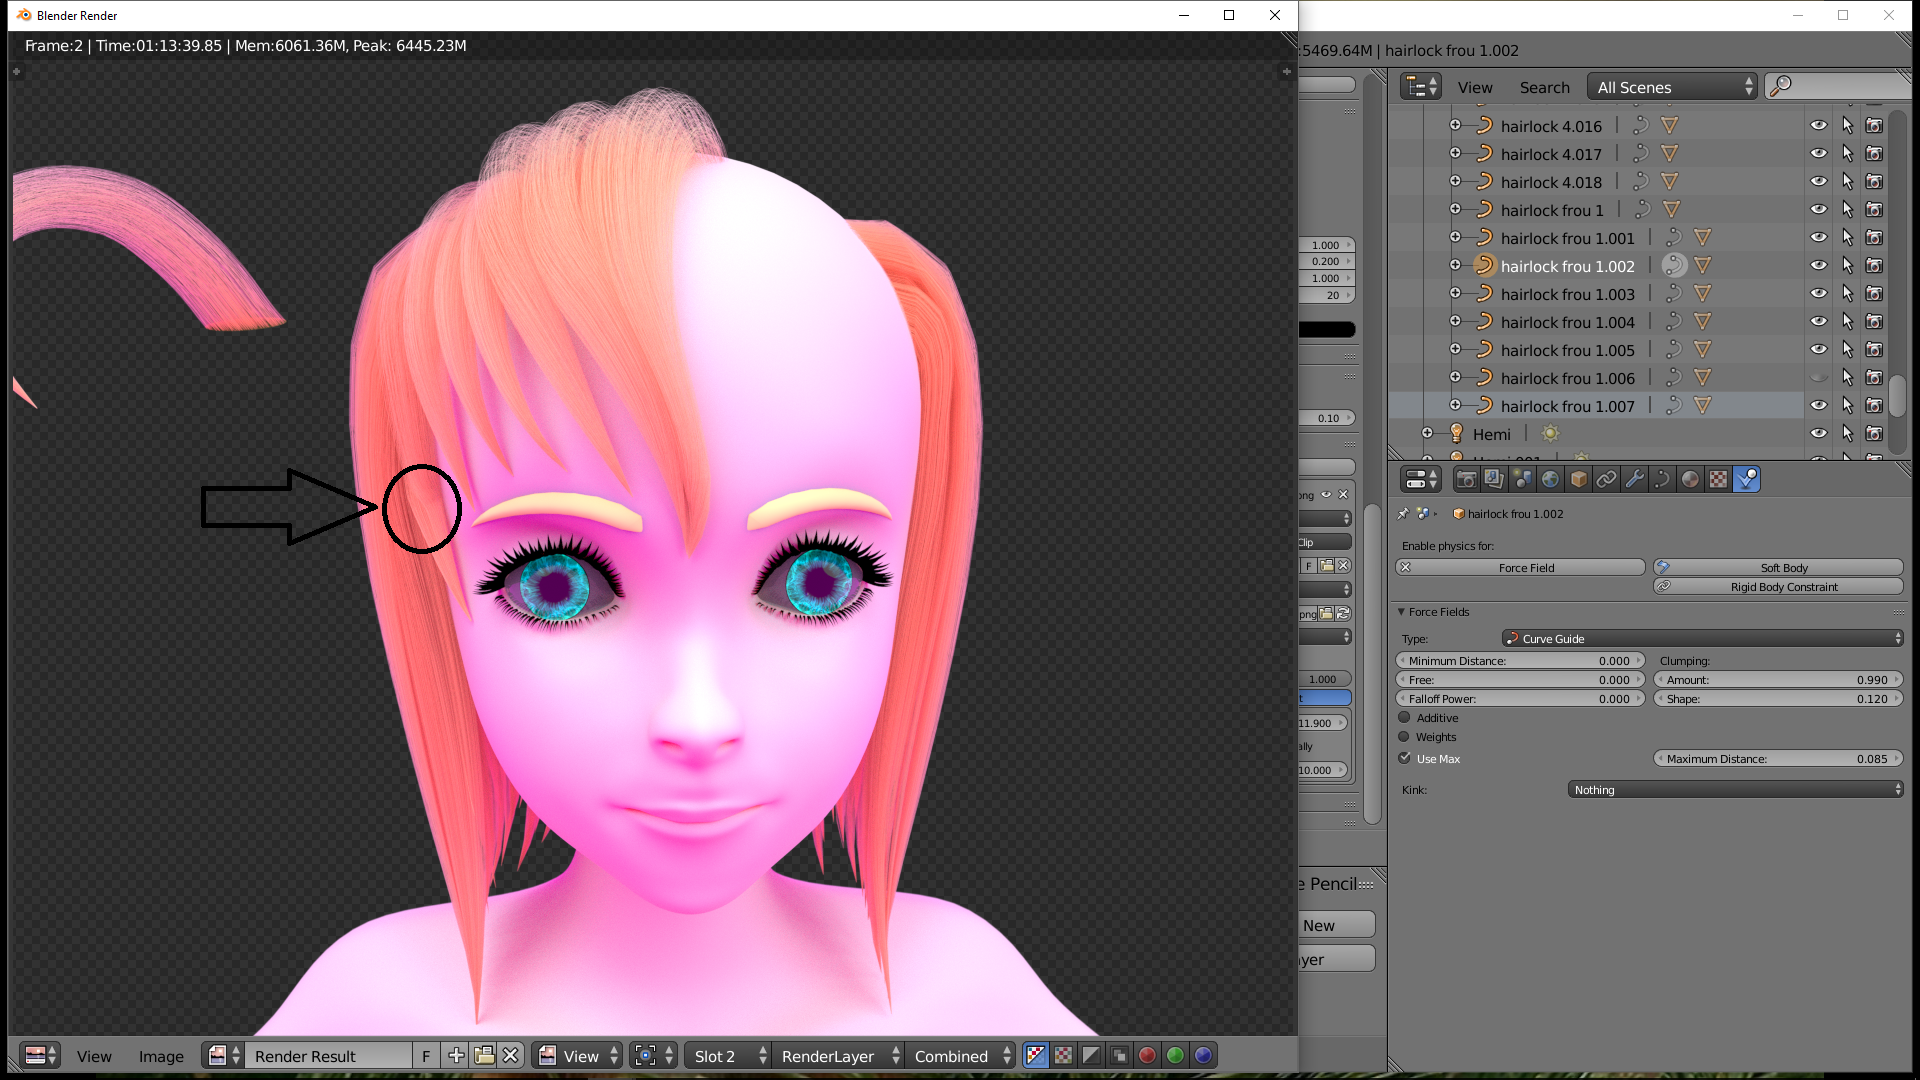Open the Modifiers properties tab
Viewport: 1920px width, 1080px height.
(1635, 479)
